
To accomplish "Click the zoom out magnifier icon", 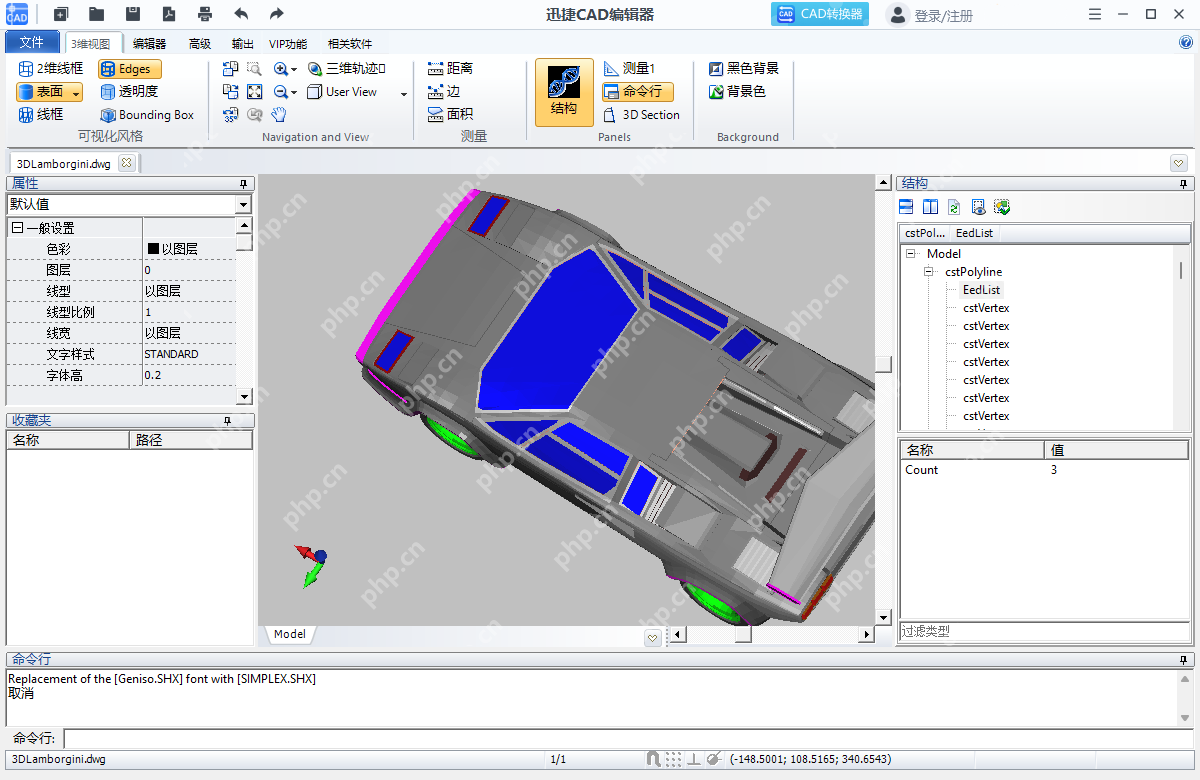I will pyautogui.click(x=281, y=92).
